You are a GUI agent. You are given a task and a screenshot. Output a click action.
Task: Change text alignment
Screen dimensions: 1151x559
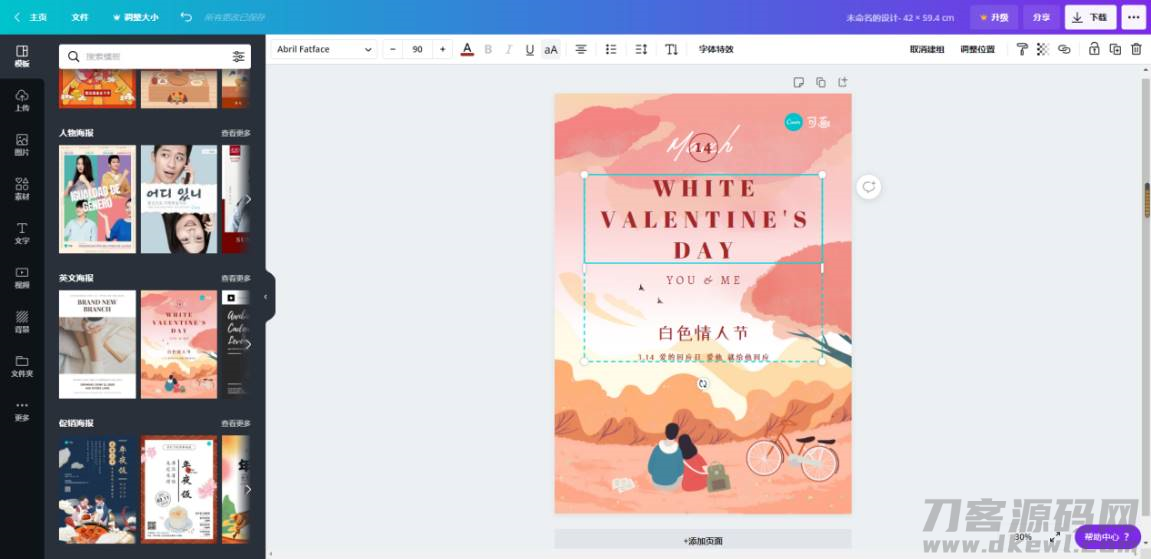tap(581, 49)
